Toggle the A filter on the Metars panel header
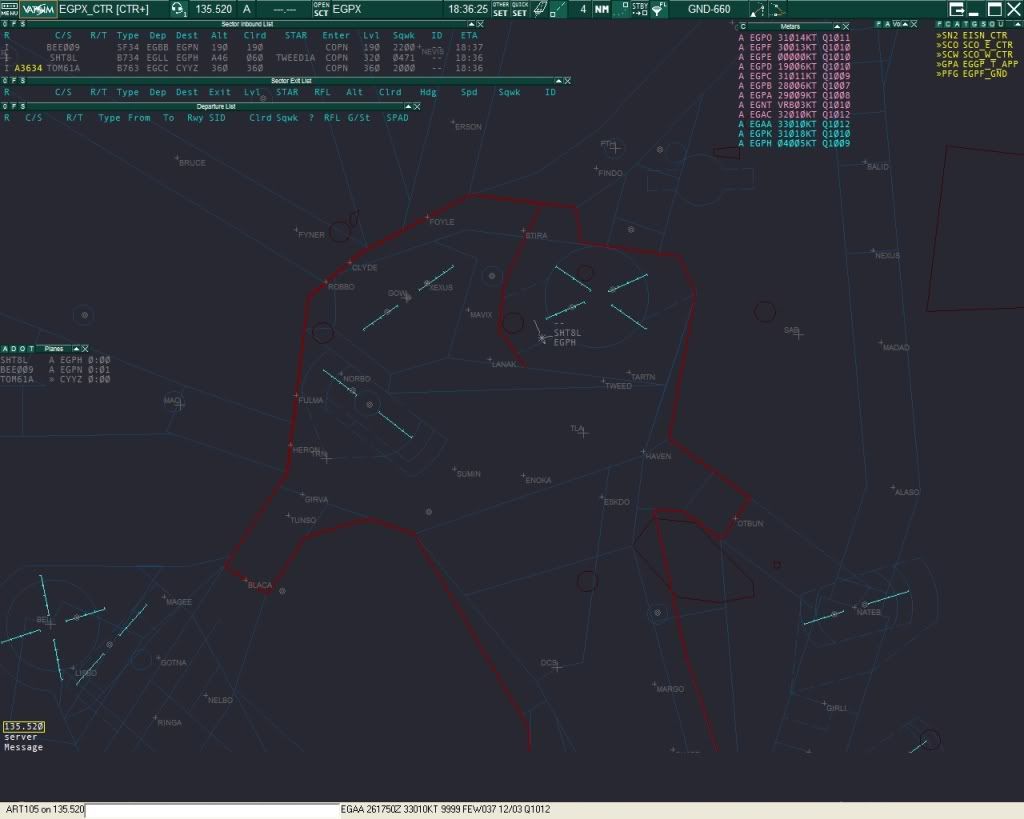 [886, 23]
